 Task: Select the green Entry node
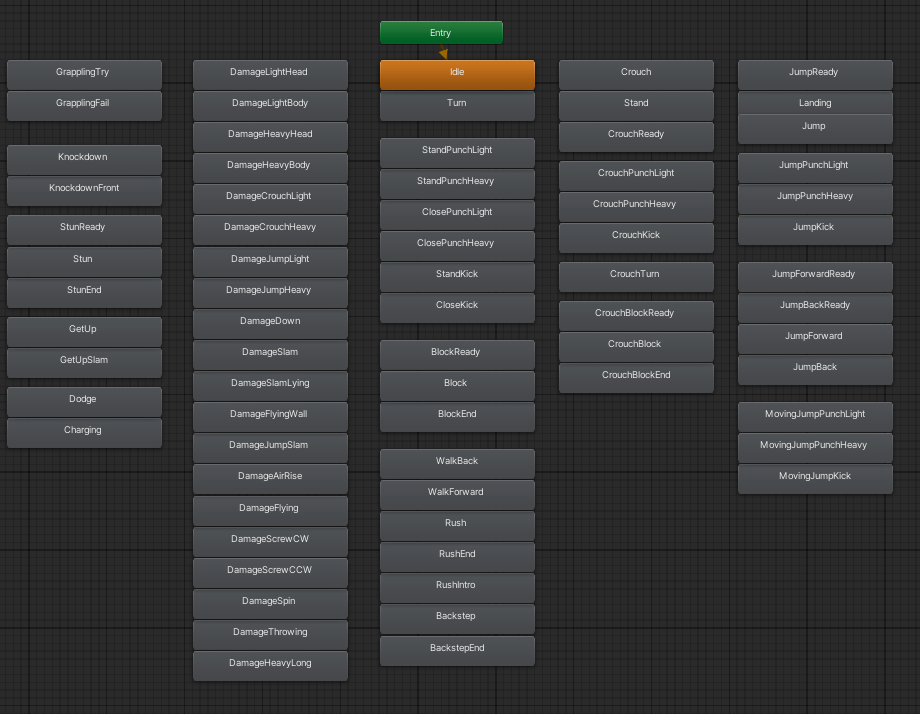(441, 33)
